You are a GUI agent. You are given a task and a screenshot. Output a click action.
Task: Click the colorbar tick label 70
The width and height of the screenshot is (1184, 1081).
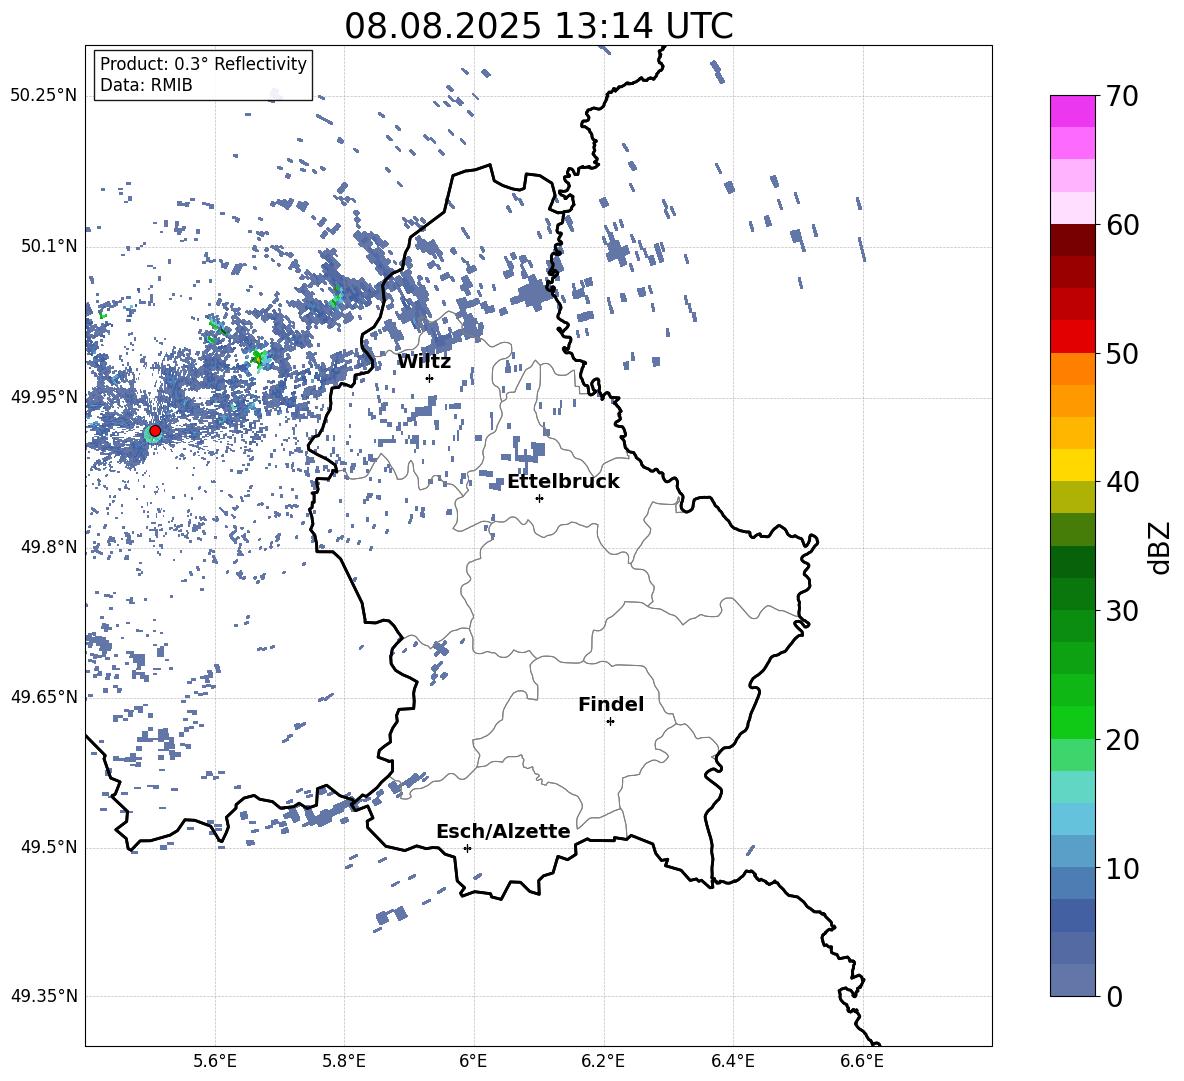[x=1123, y=96]
